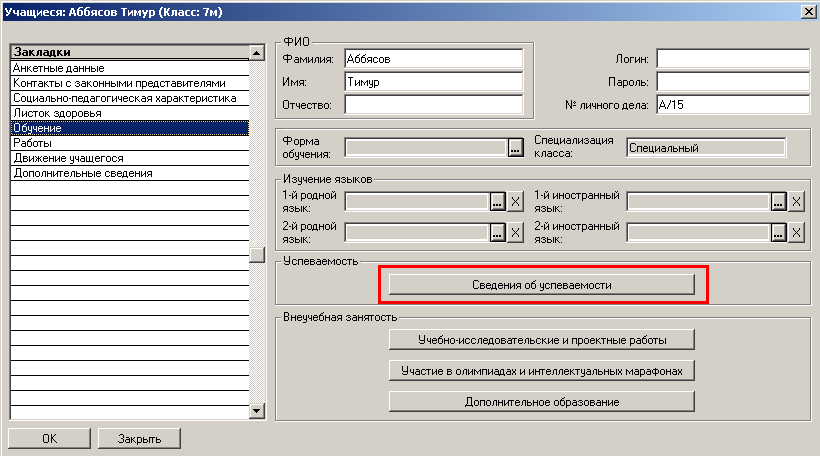
Task: Click the Логин input field
Action: [732, 59]
